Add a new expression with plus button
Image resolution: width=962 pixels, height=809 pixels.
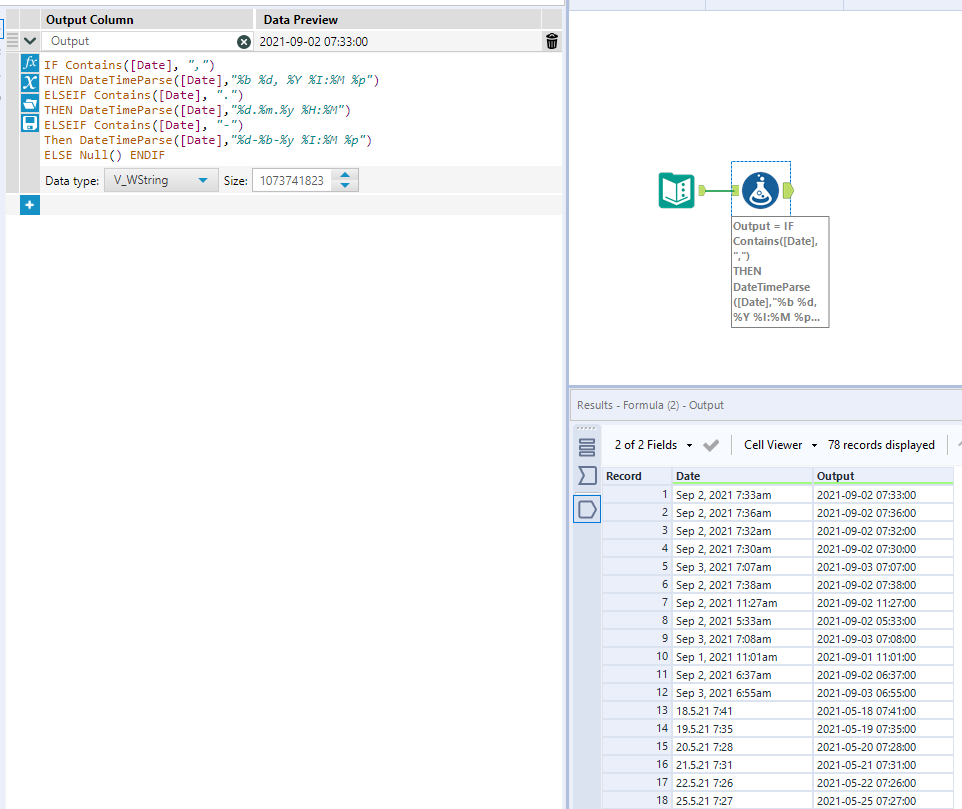[29, 205]
